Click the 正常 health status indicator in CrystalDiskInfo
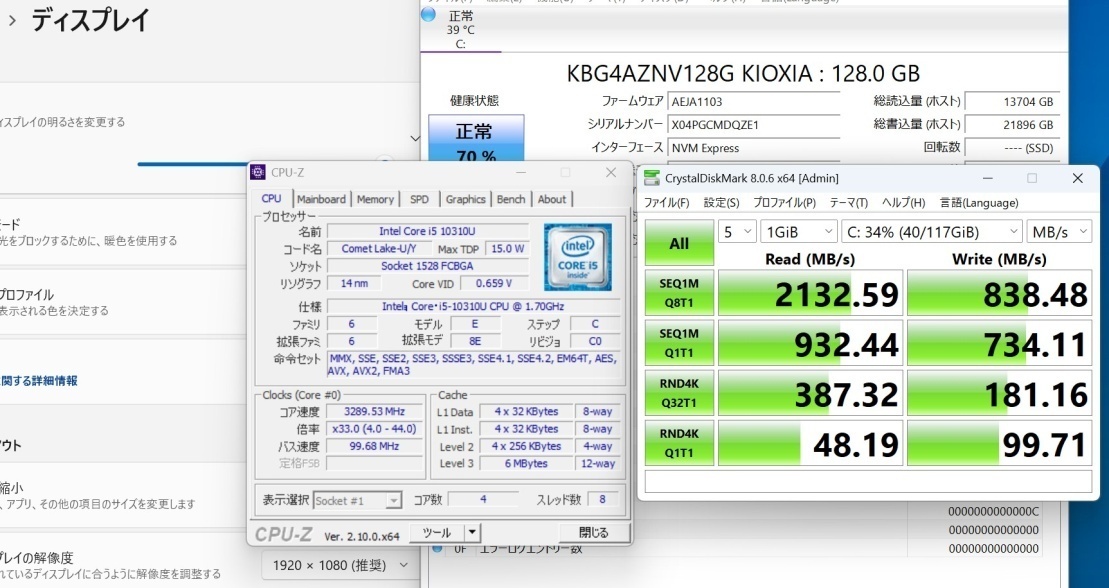This screenshot has width=1109, height=588. (x=477, y=133)
